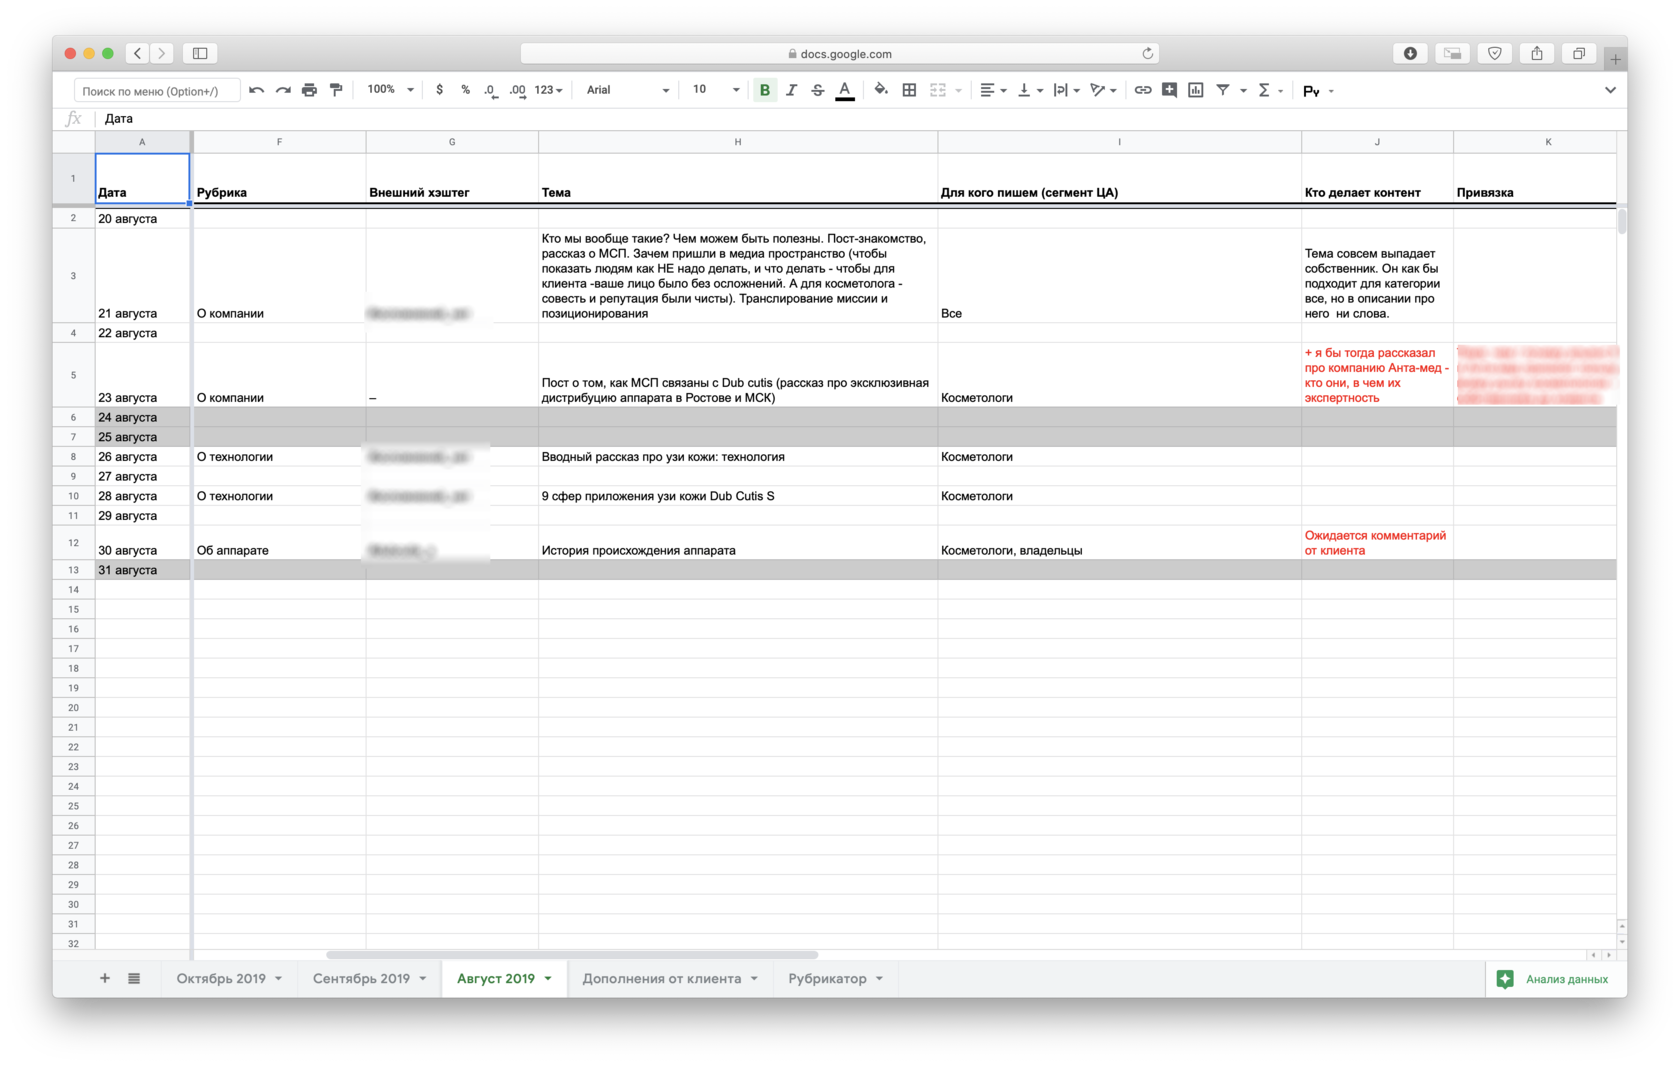The width and height of the screenshot is (1680, 1067).
Task: Open the functions sigma menu
Action: 1270,90
